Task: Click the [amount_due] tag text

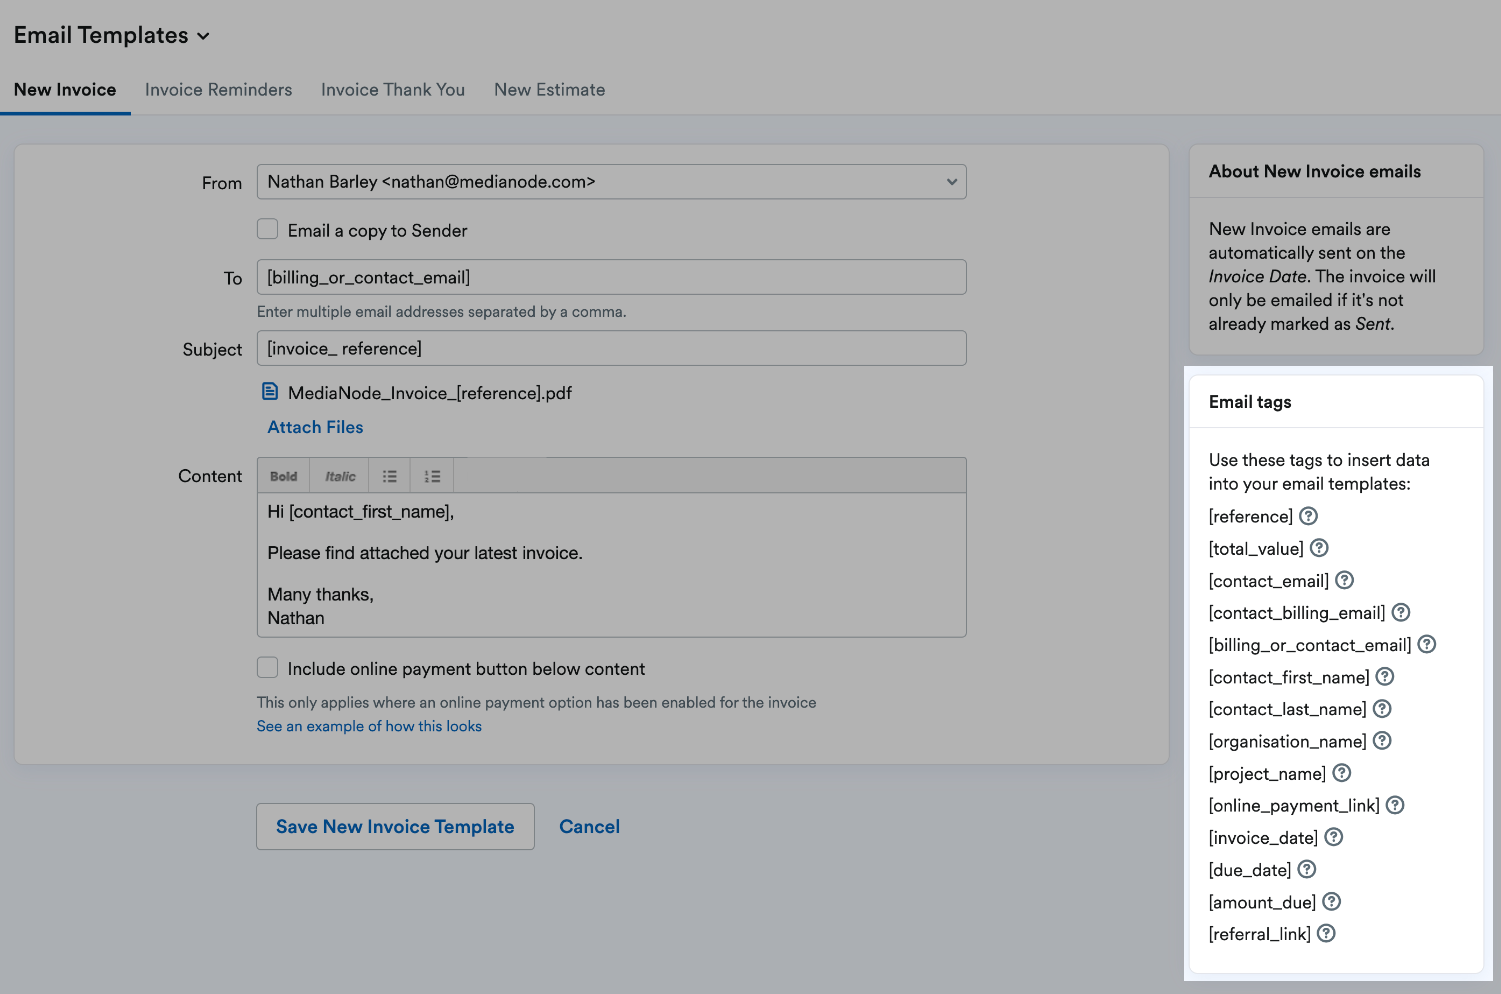Action: tap(1262, 902)
